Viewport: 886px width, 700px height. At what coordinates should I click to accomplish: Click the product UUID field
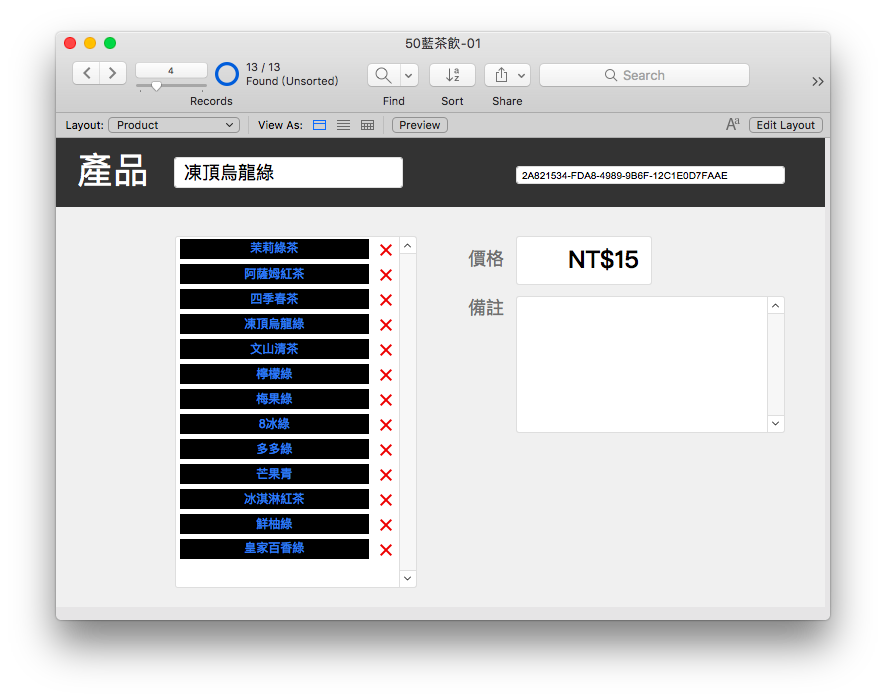tap(650, 175)
